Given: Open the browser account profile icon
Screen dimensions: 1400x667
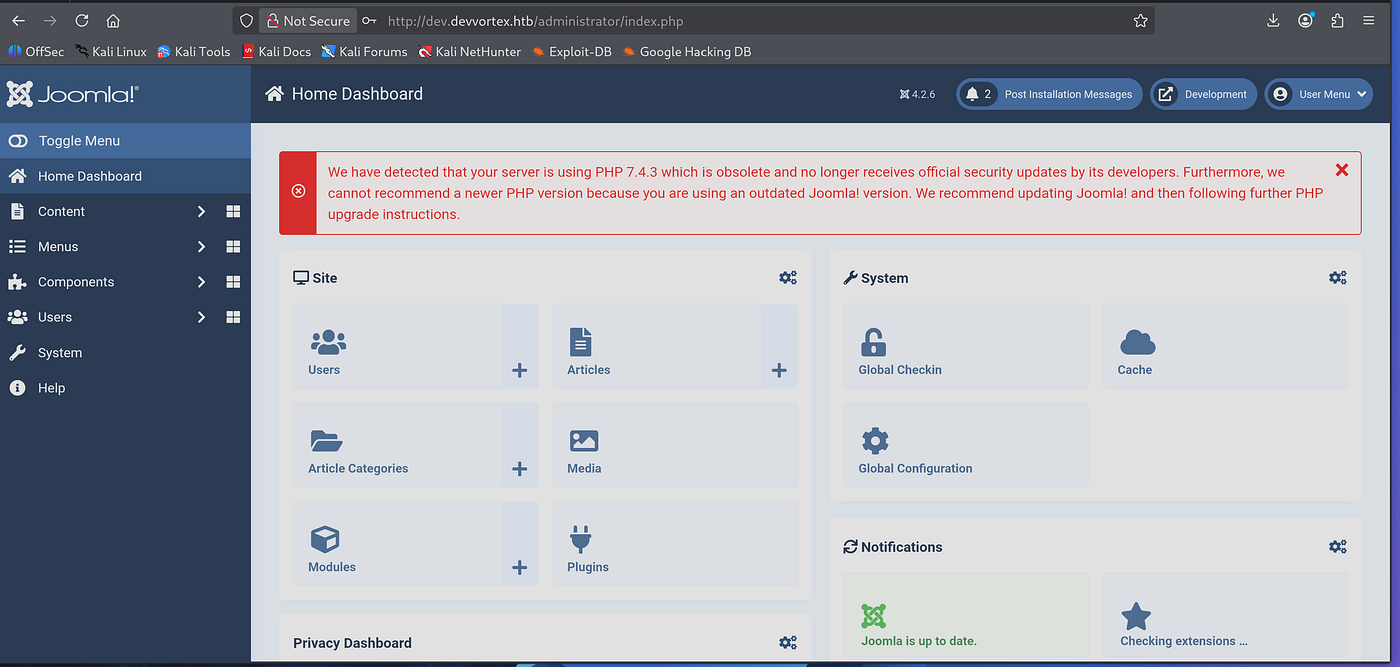Looking at the screenshot, I should pos(1306,20).
